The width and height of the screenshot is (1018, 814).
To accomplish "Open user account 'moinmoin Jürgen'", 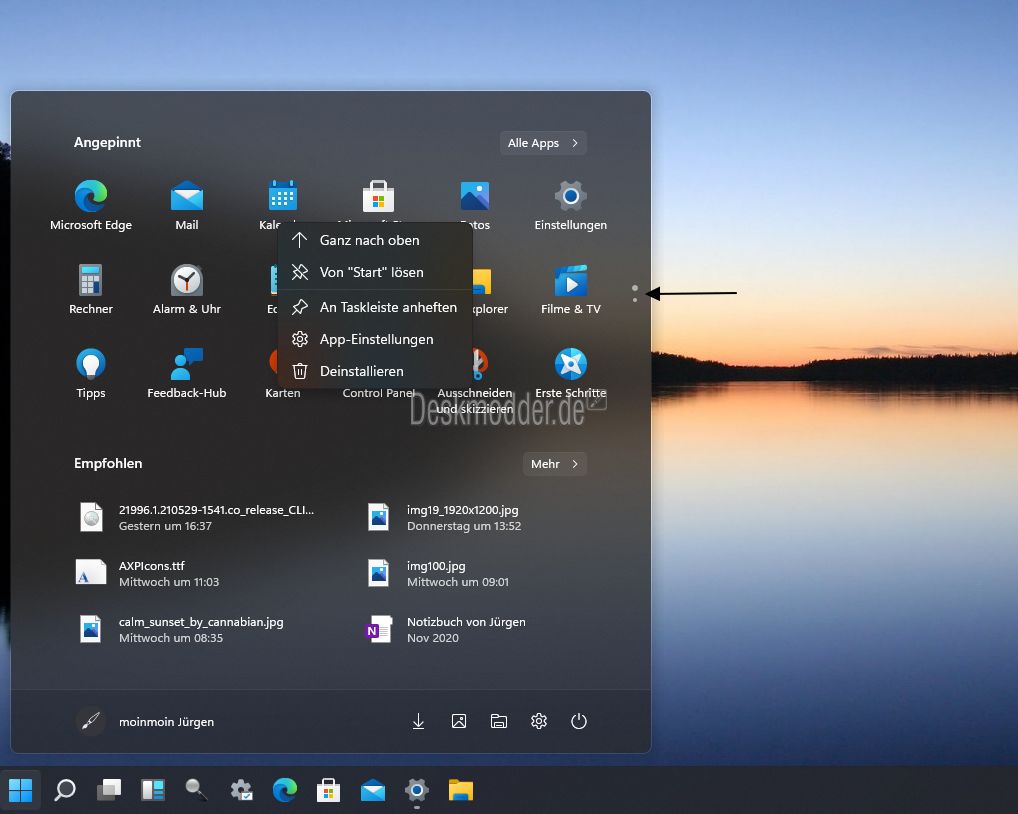I will [145, 722].
